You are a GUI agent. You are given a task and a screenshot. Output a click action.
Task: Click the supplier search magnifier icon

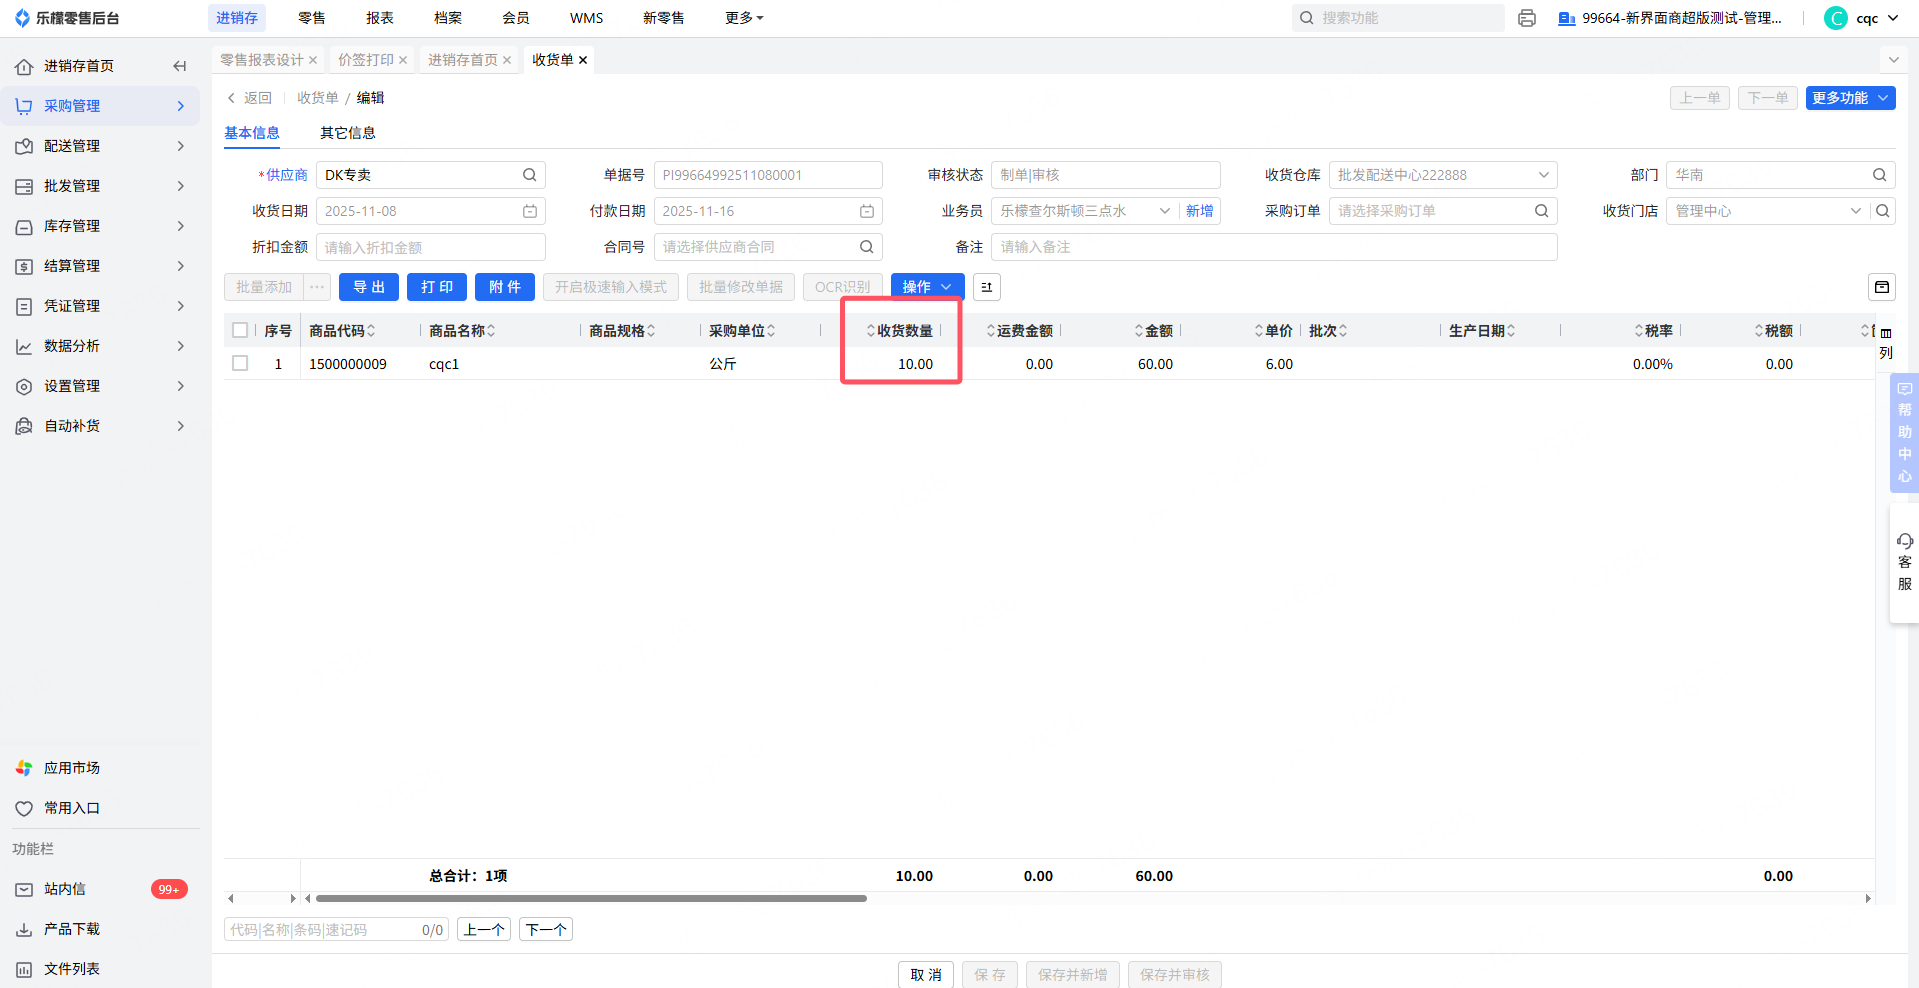click(529, 175)
